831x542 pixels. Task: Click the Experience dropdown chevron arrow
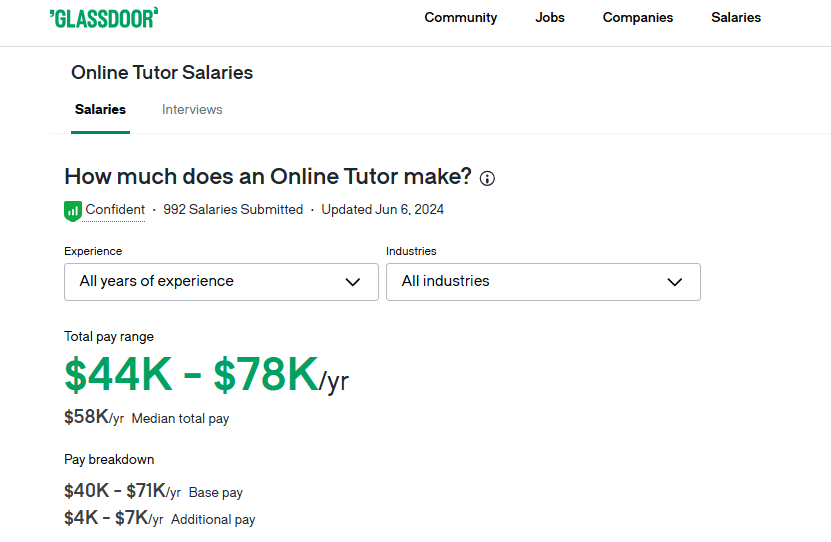353,282
